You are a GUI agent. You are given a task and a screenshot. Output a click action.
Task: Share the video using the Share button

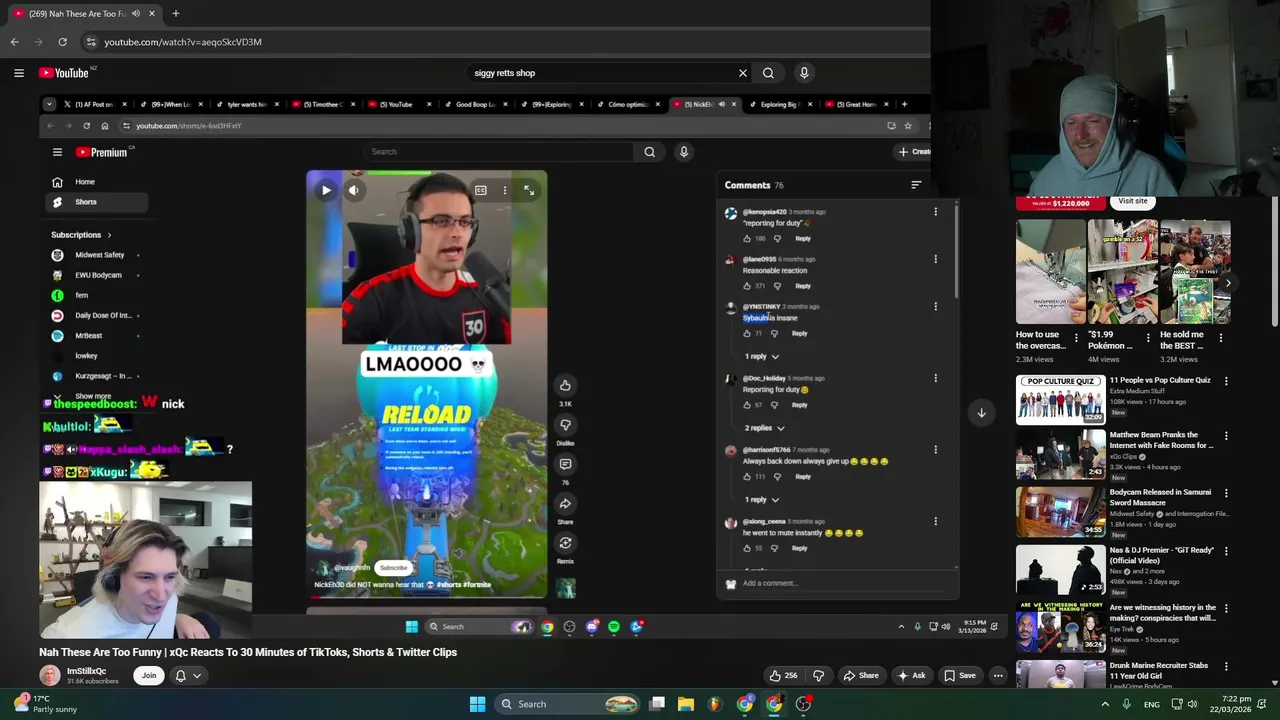point(861,675)
